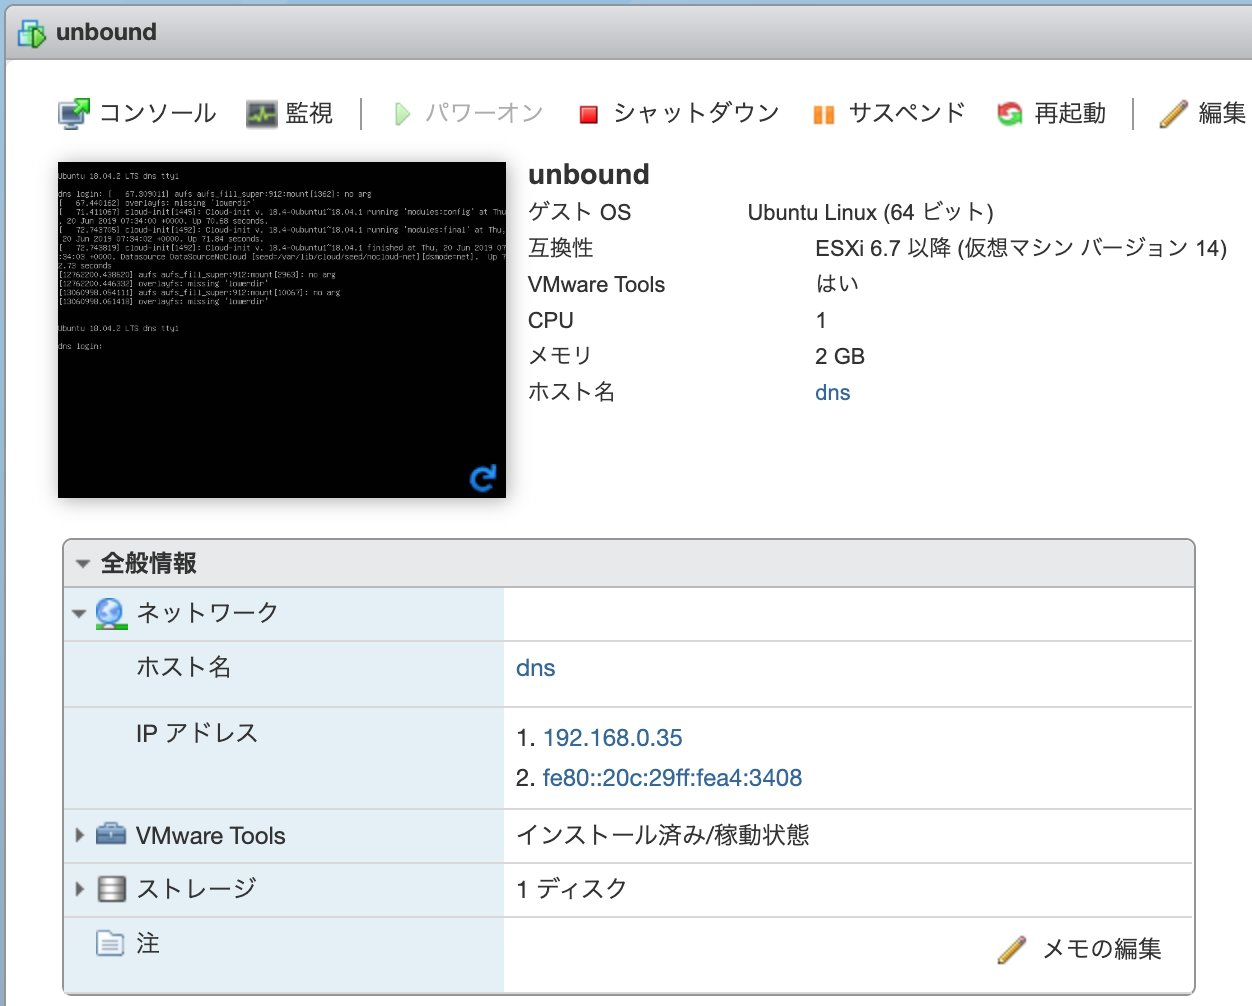Click the unbound VM title icon
This screenshot has height=1006, width=1252.
point(32,33)
